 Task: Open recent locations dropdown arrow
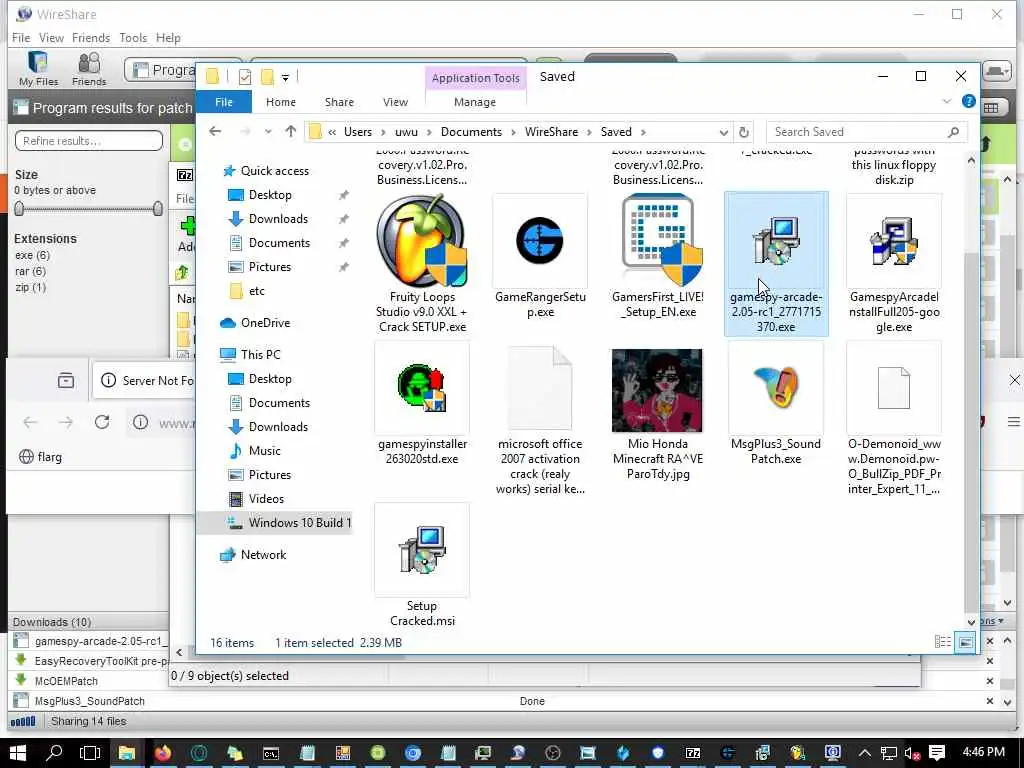(268, 132)
